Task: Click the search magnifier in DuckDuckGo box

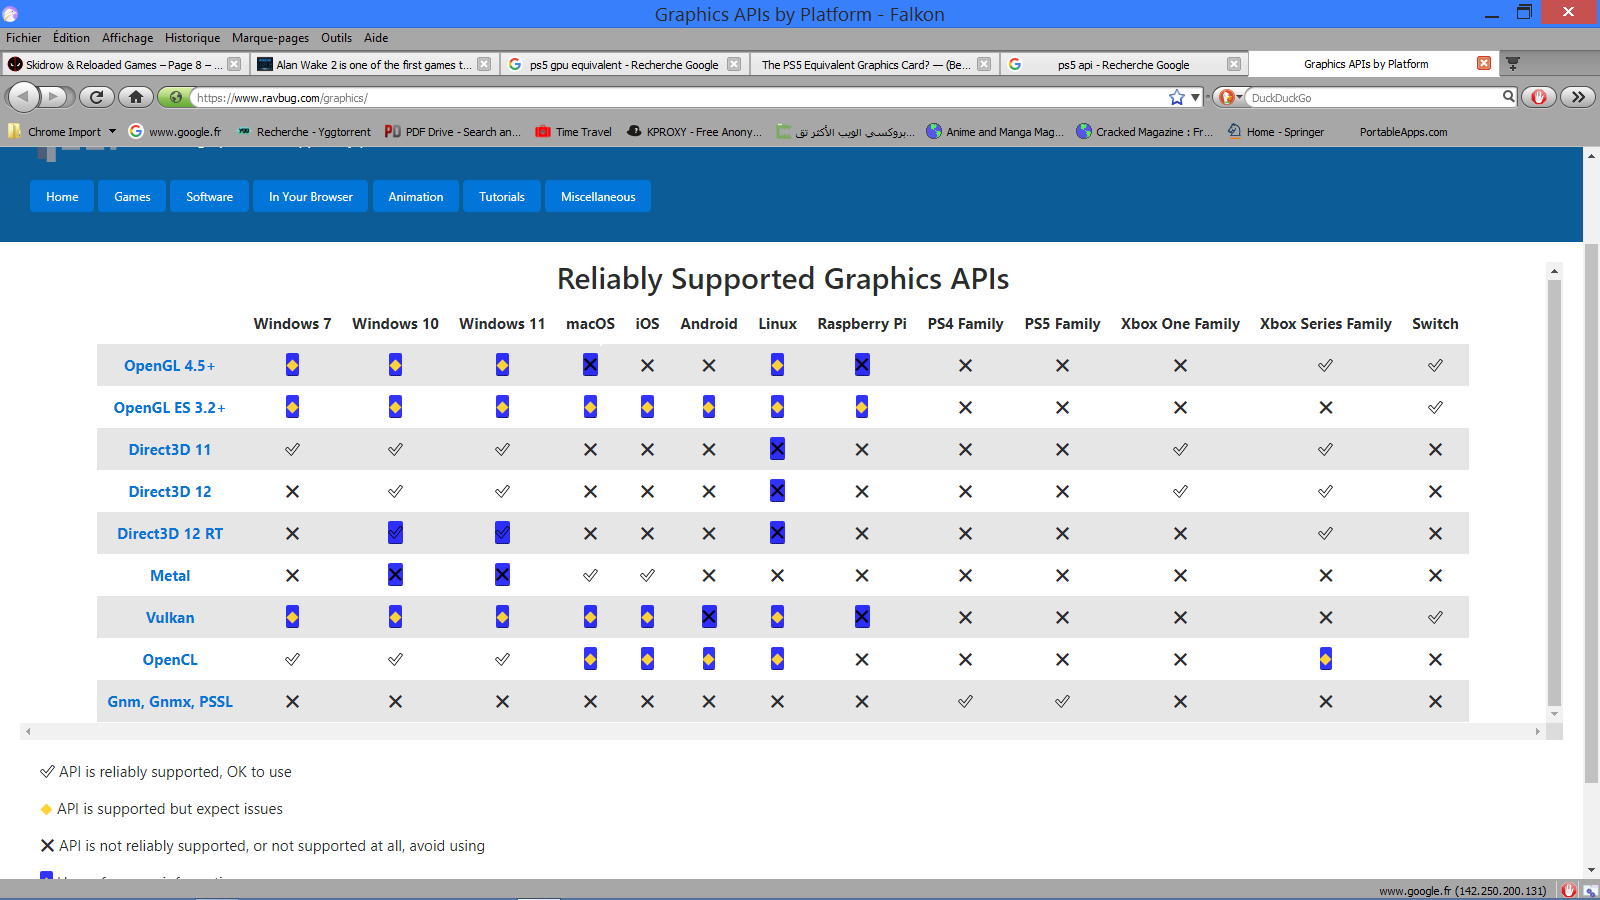Action: [1508, 97]
